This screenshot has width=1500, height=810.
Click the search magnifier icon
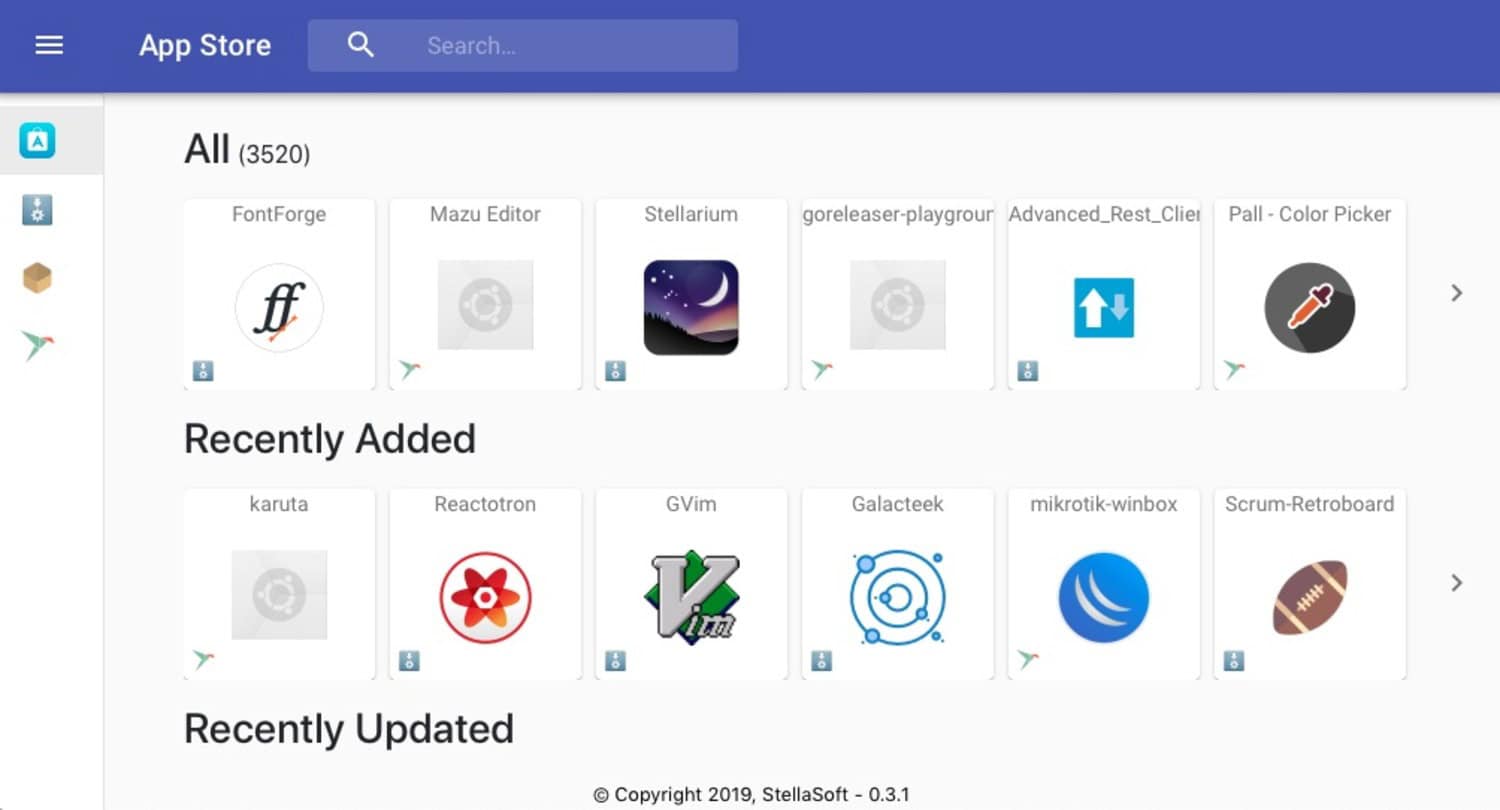click(361, 45)
